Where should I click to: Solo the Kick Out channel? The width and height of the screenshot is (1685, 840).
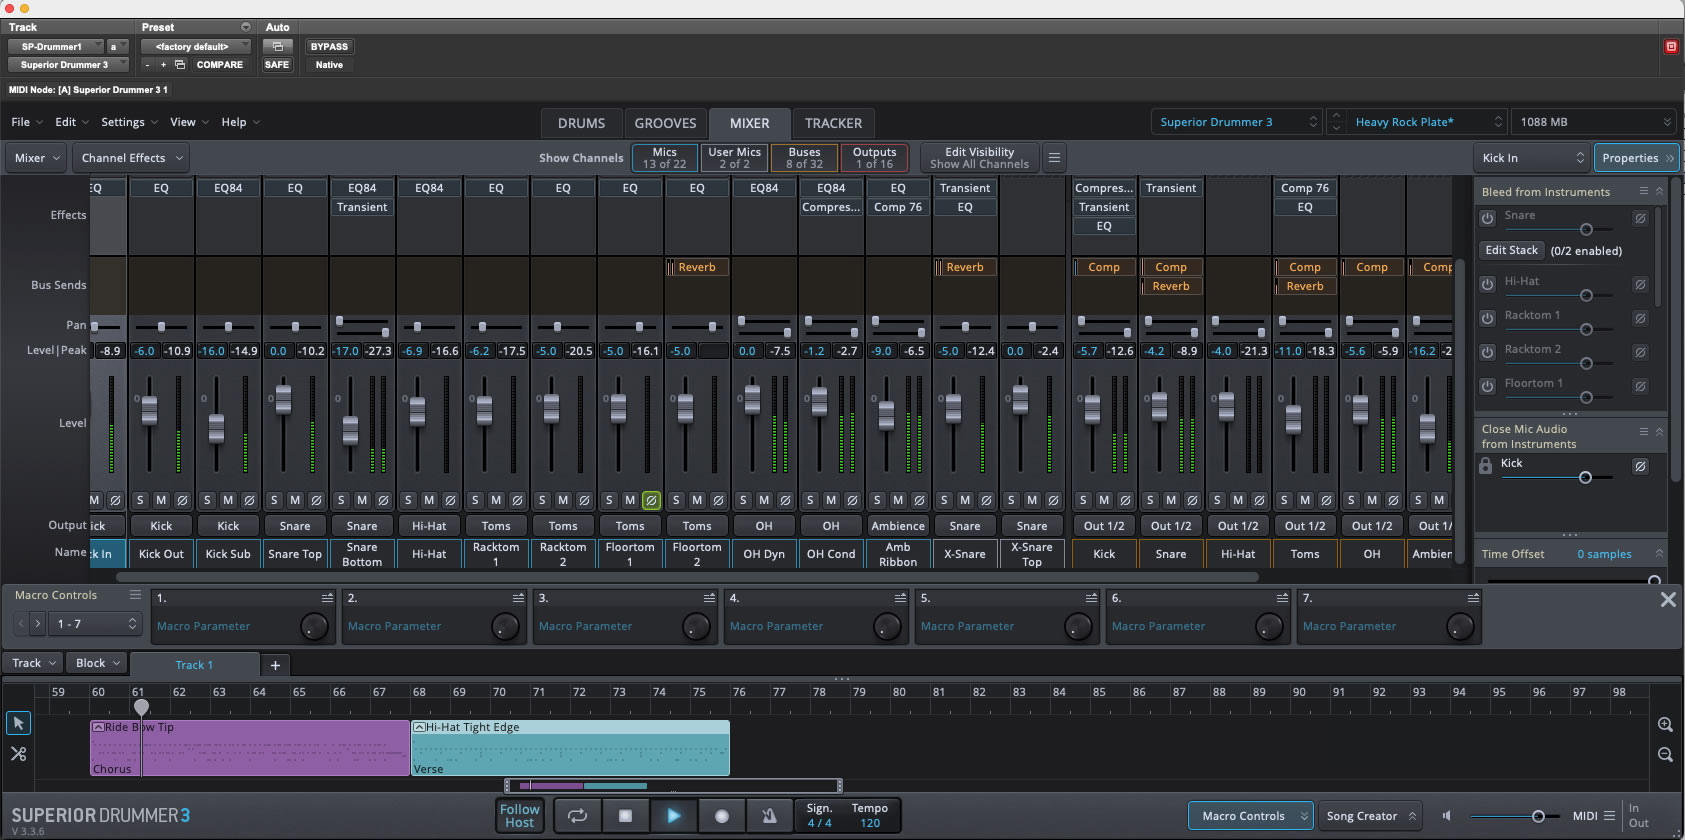click(140, 500)
